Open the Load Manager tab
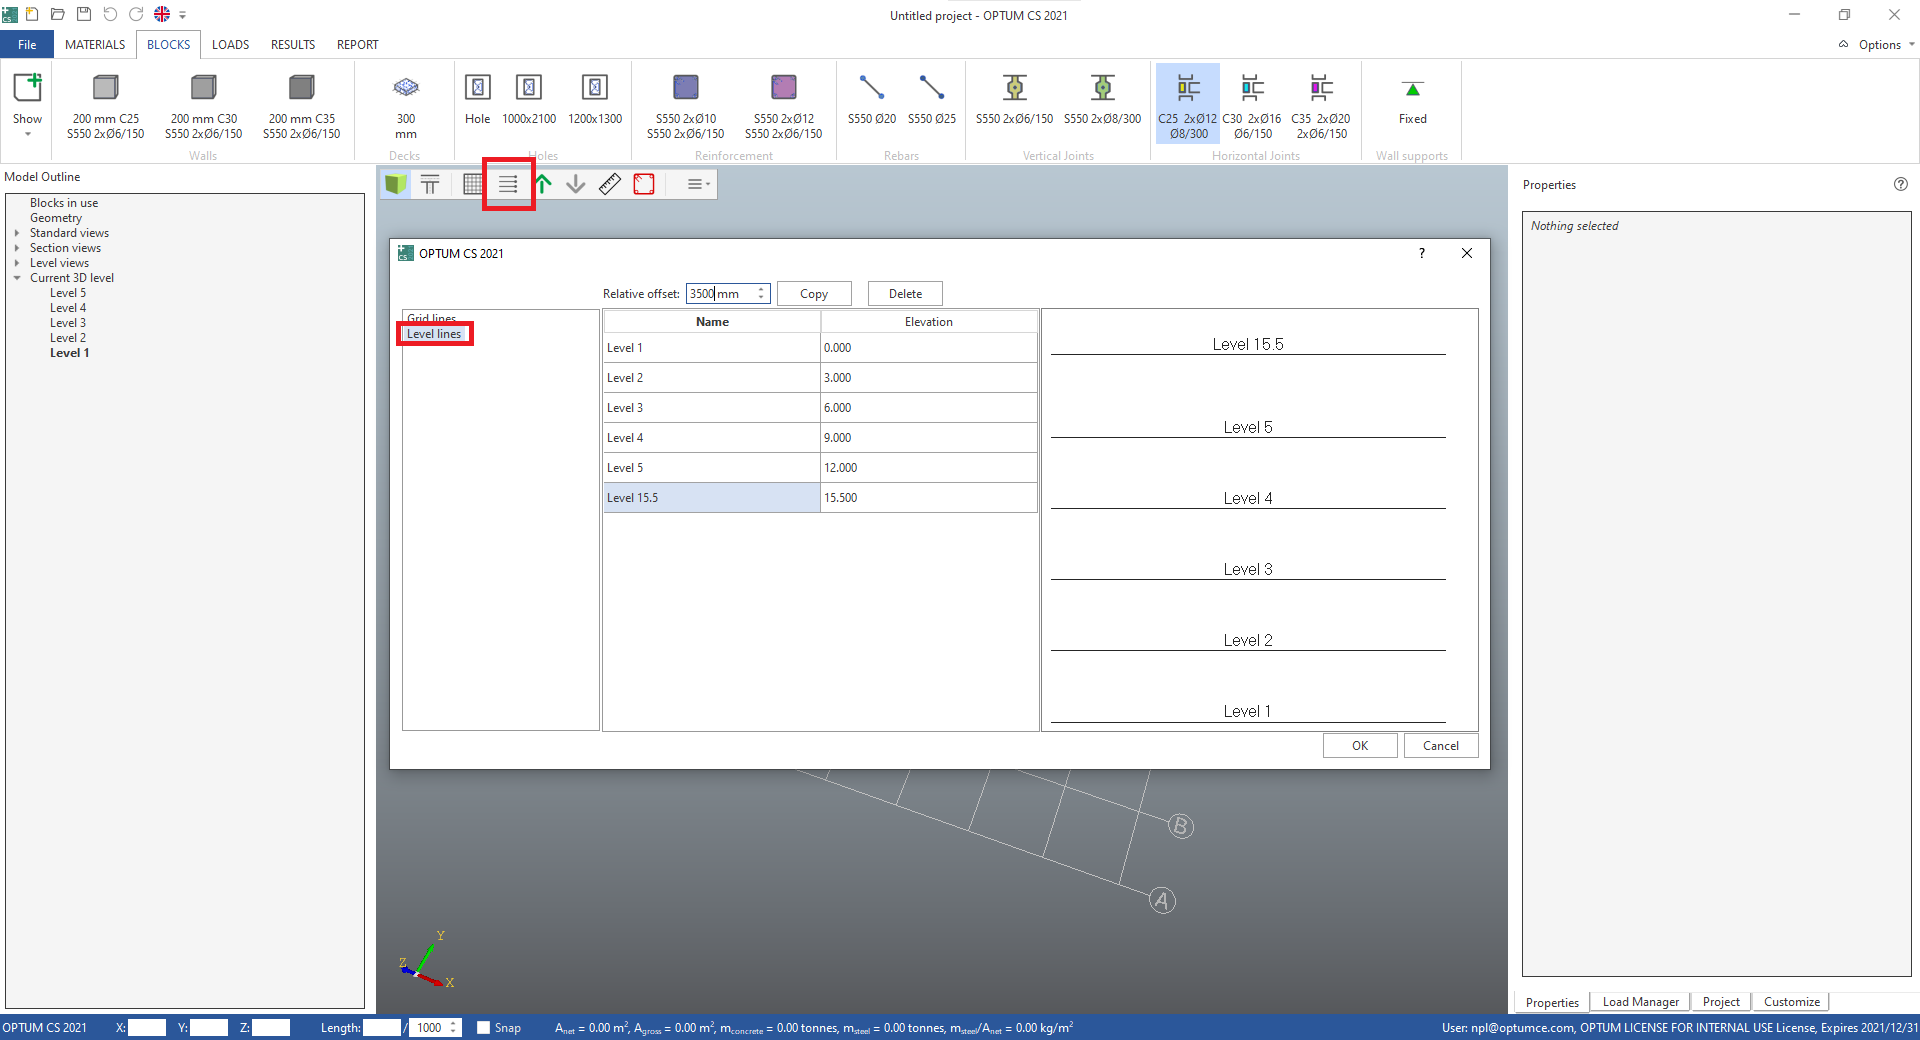 click(x=1640, y=1002)
